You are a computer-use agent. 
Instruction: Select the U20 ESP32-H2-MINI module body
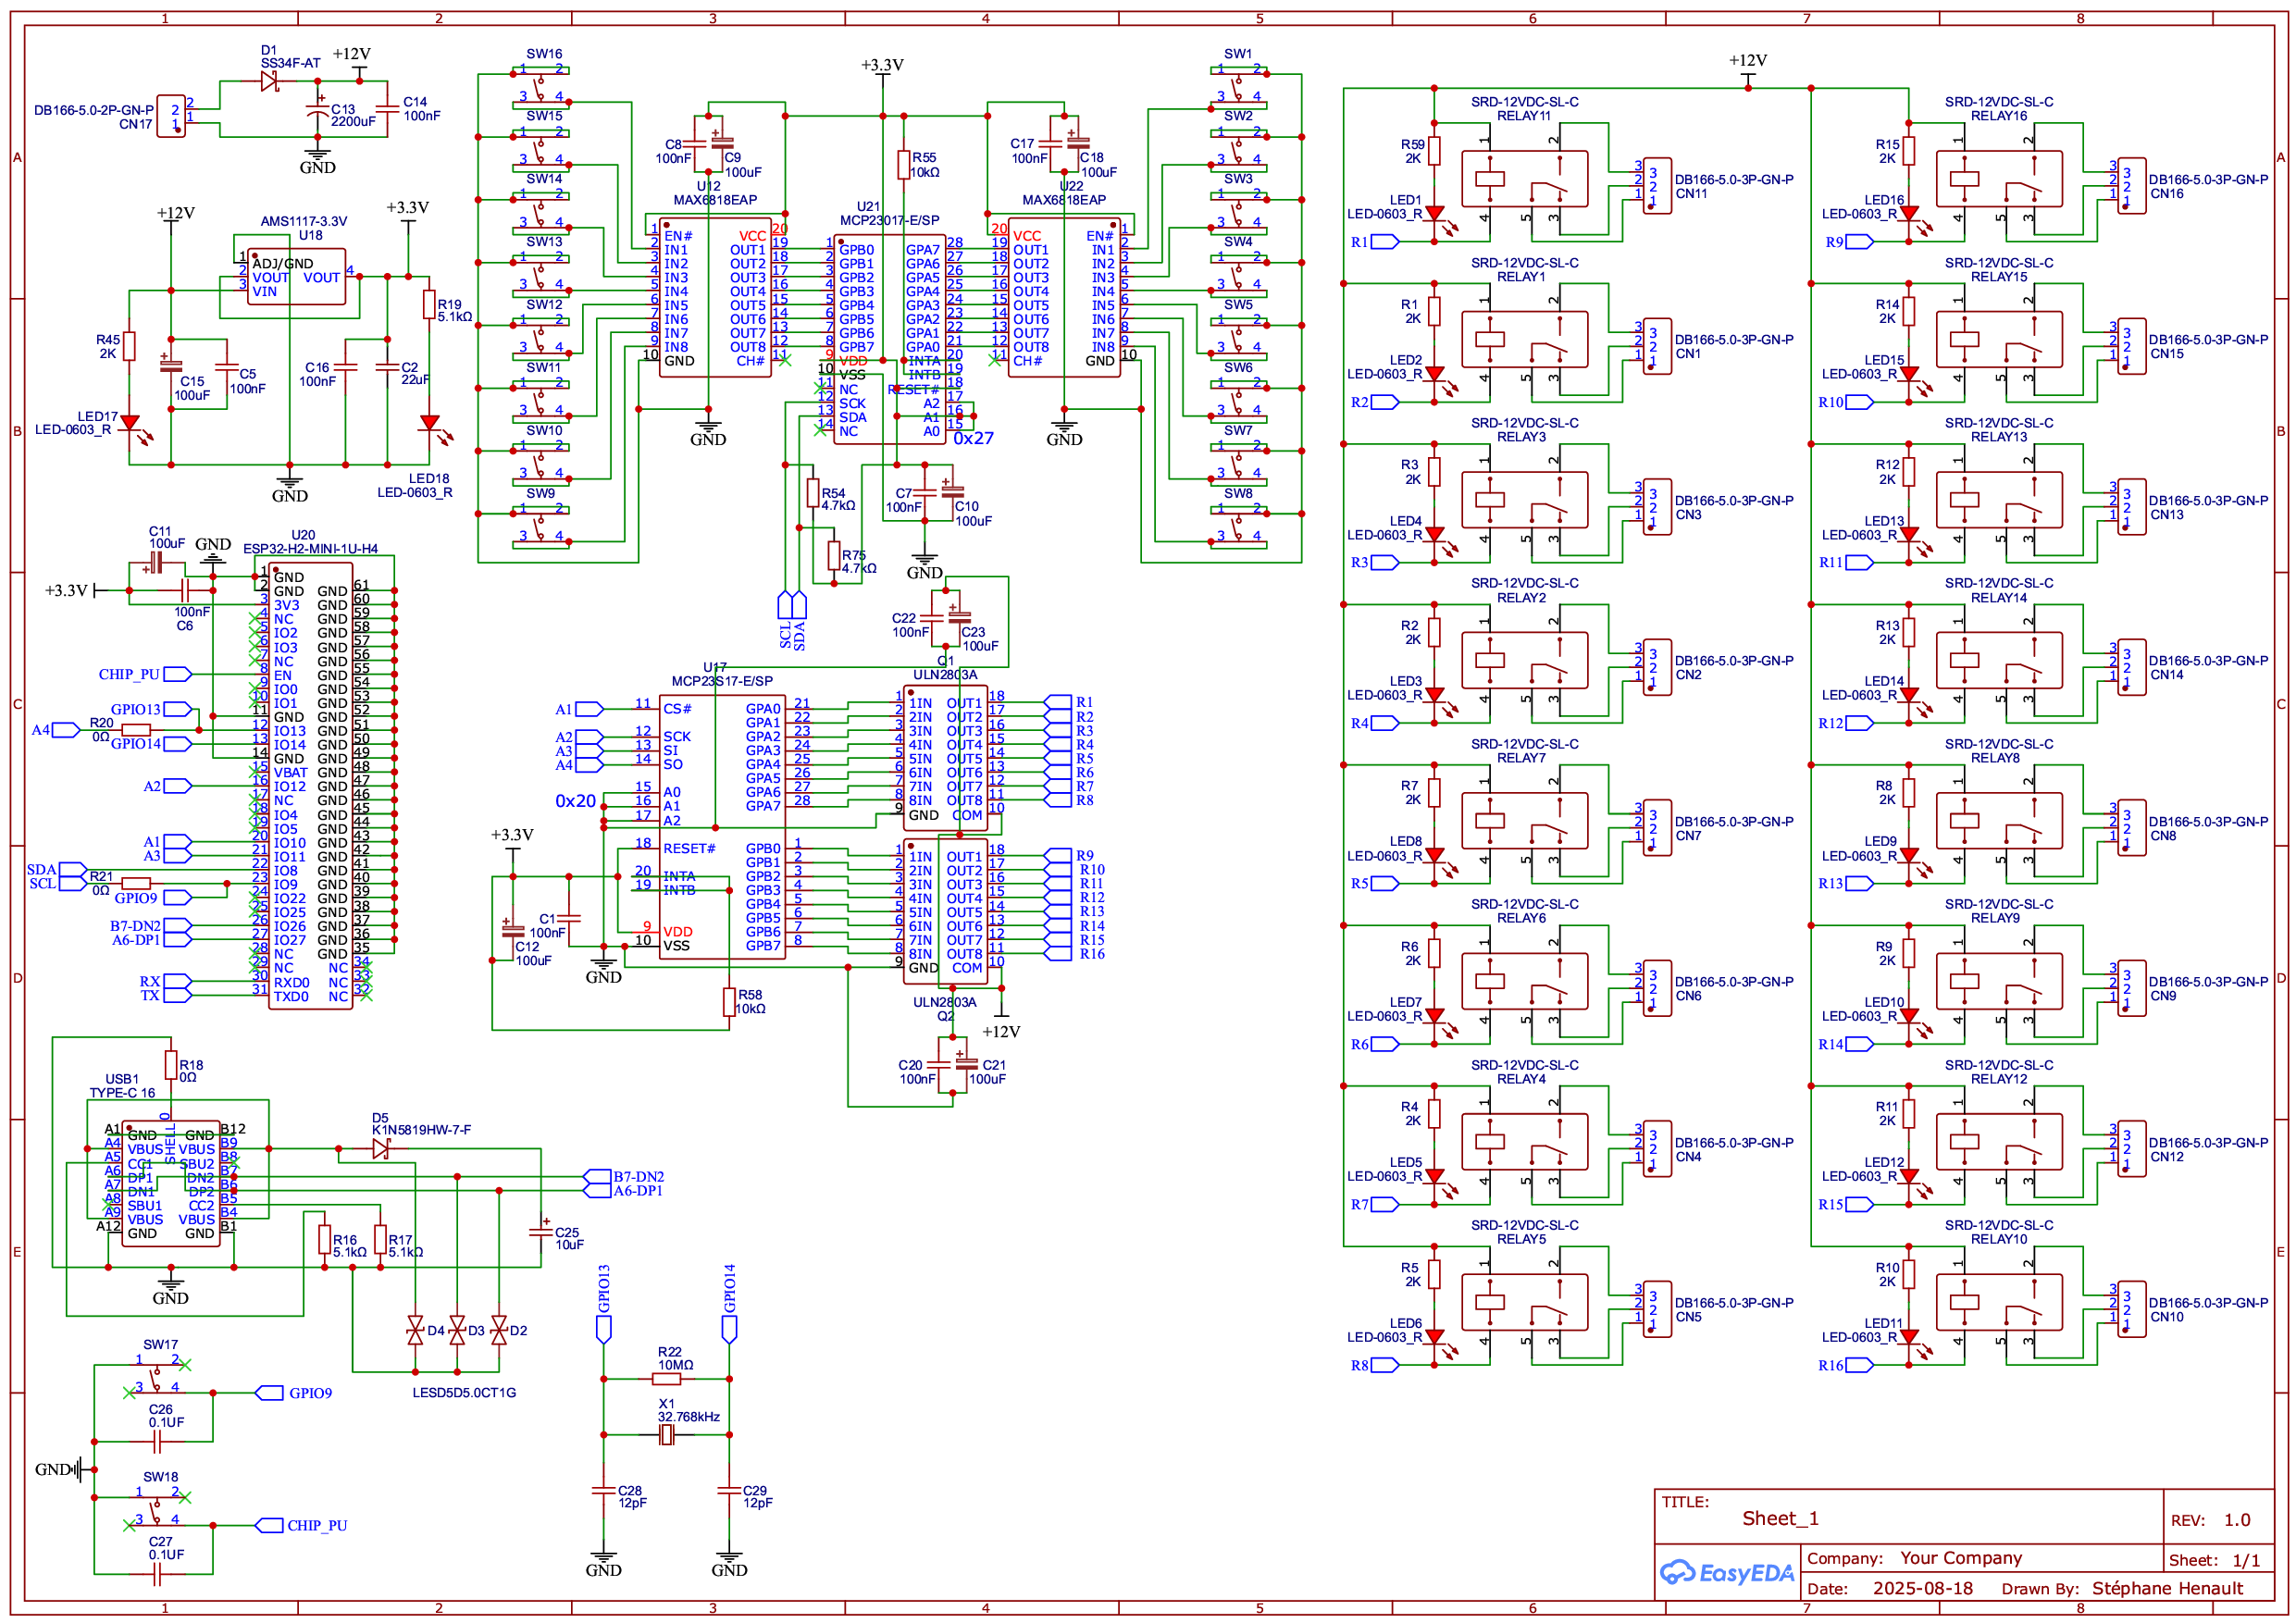pos(310,785)
